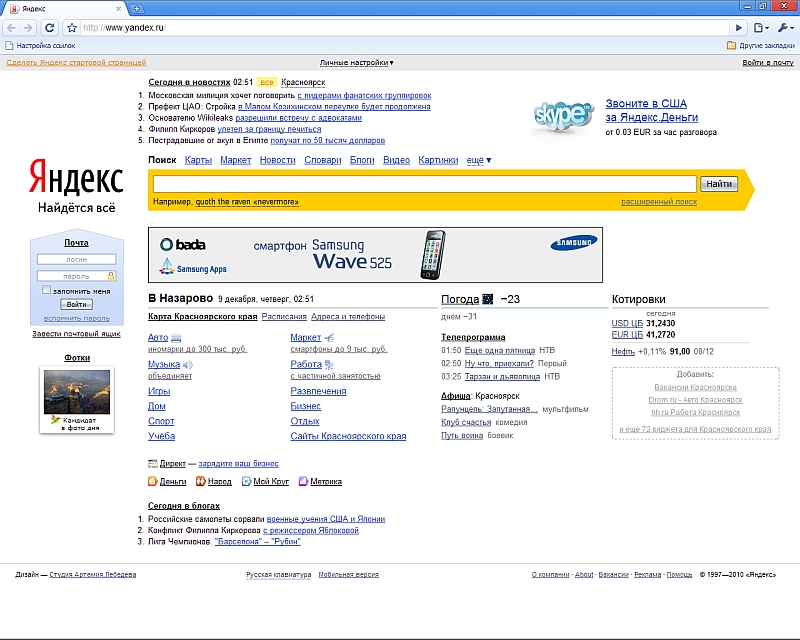Open the Нефть quote link
The height and width of the screenshot is (640, 800).
[623, 351]
